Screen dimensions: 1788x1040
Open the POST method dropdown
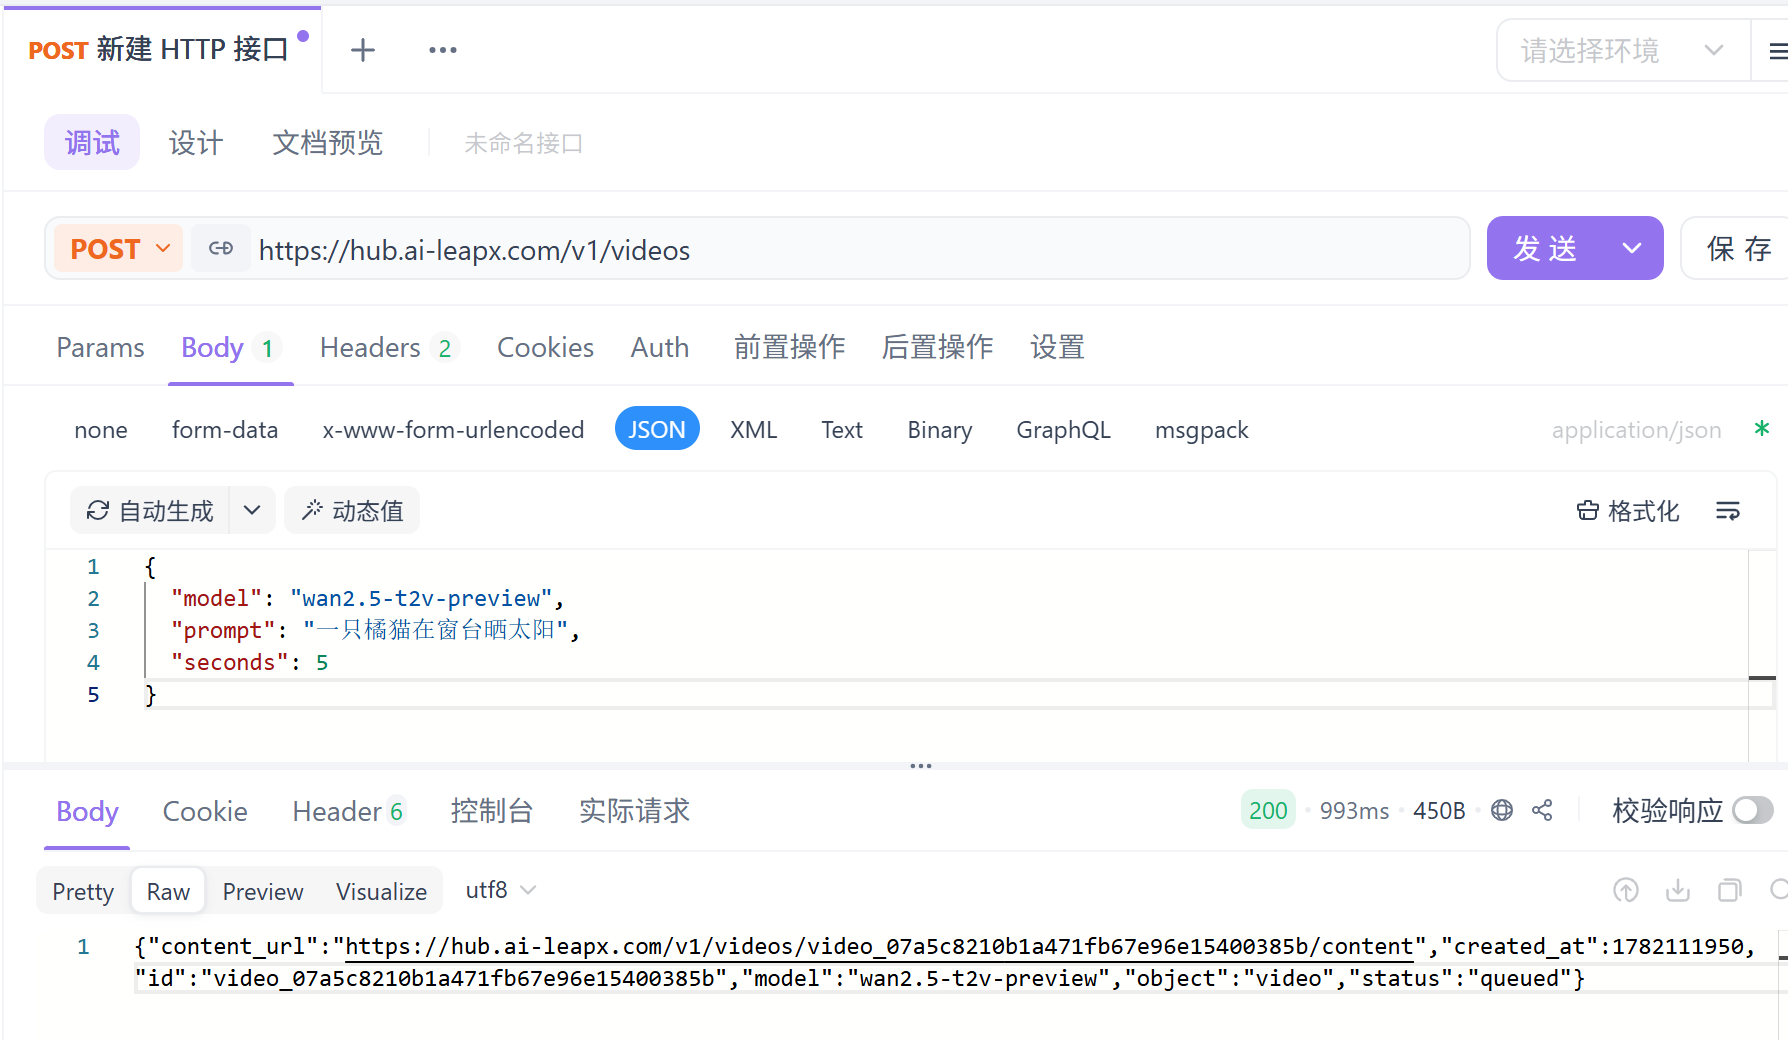tap(120, 248)
